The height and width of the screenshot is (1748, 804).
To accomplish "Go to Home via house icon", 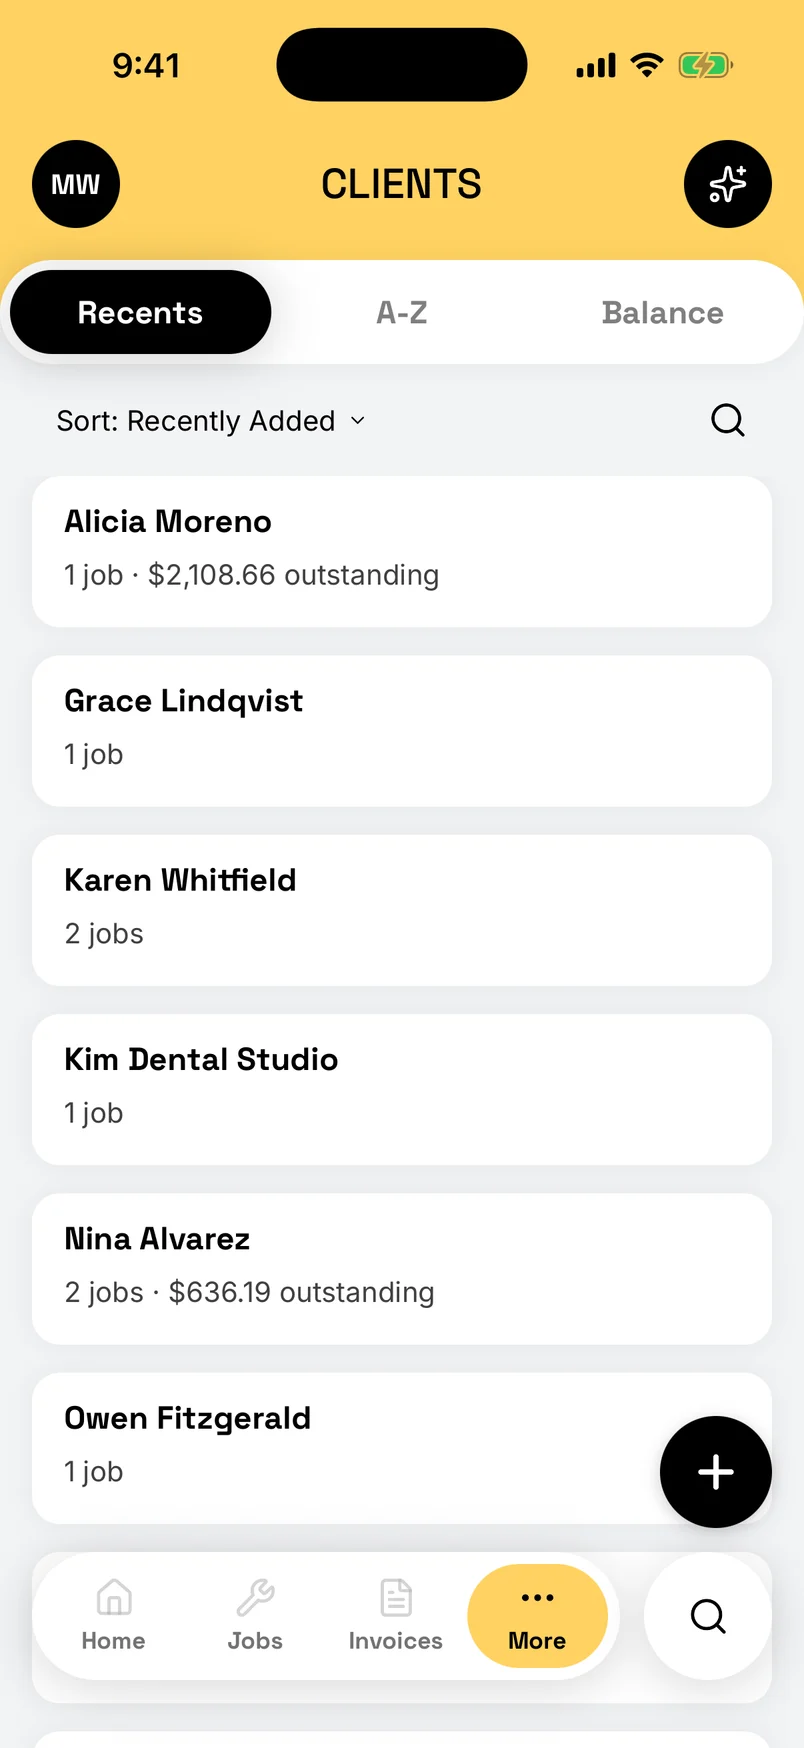I will click(x=113, y=1616).
